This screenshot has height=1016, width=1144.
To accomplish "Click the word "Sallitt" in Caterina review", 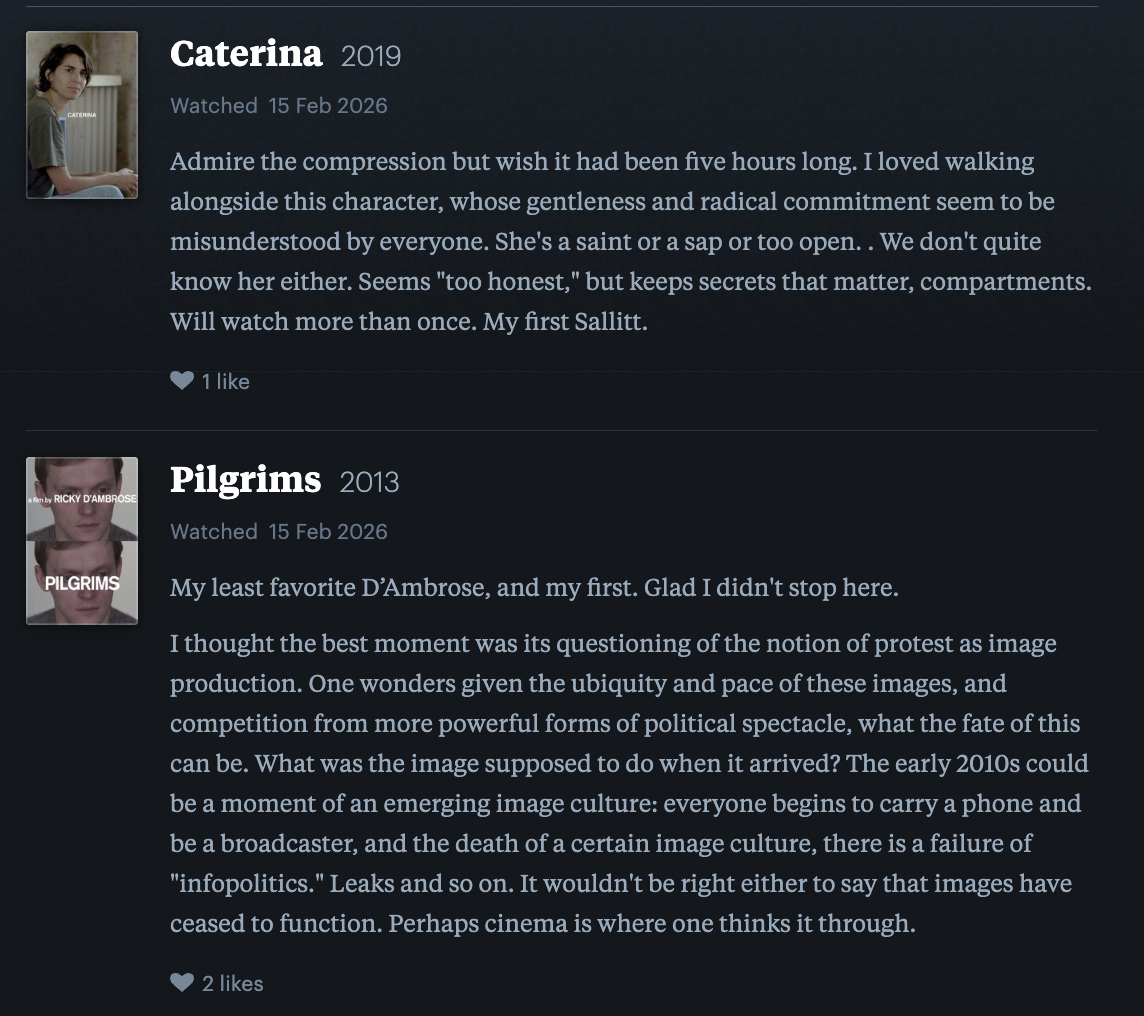I will 607,323.
